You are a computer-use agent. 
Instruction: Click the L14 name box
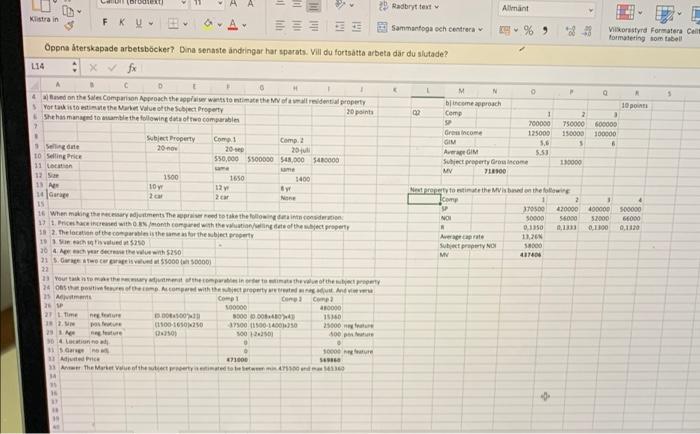[48, 67]
